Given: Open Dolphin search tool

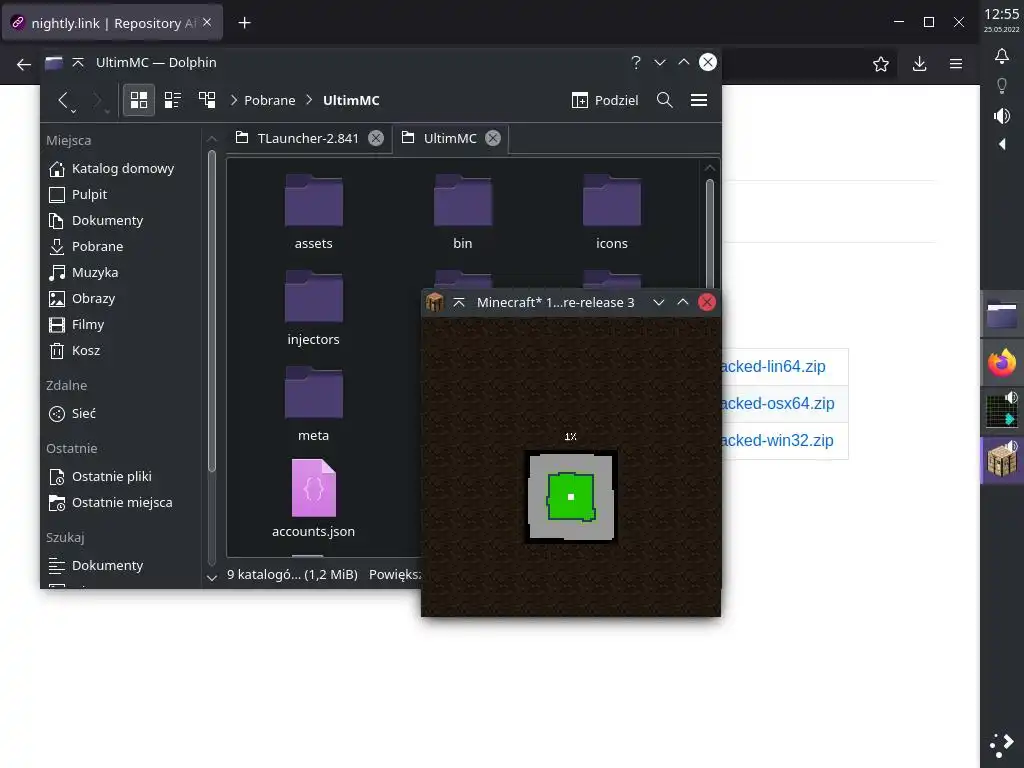Looking at the screenshot, I should [665, 100].
